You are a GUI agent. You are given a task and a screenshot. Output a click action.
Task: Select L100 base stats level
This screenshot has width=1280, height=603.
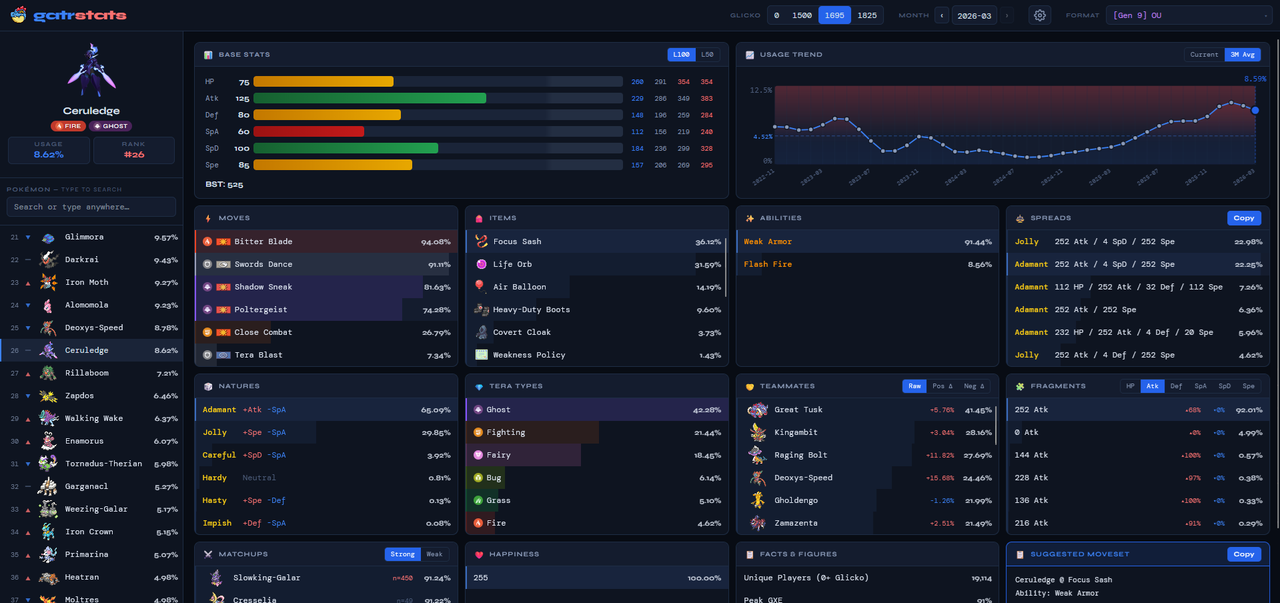681,55
